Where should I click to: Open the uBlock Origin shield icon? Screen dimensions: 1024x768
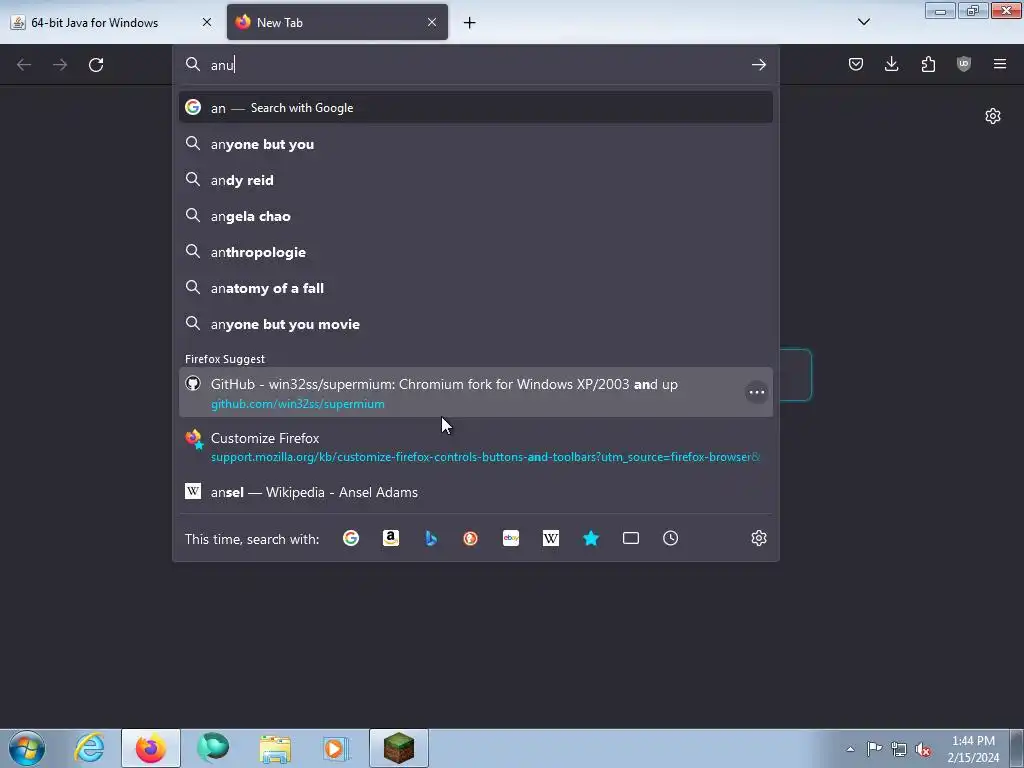point(964,64)
